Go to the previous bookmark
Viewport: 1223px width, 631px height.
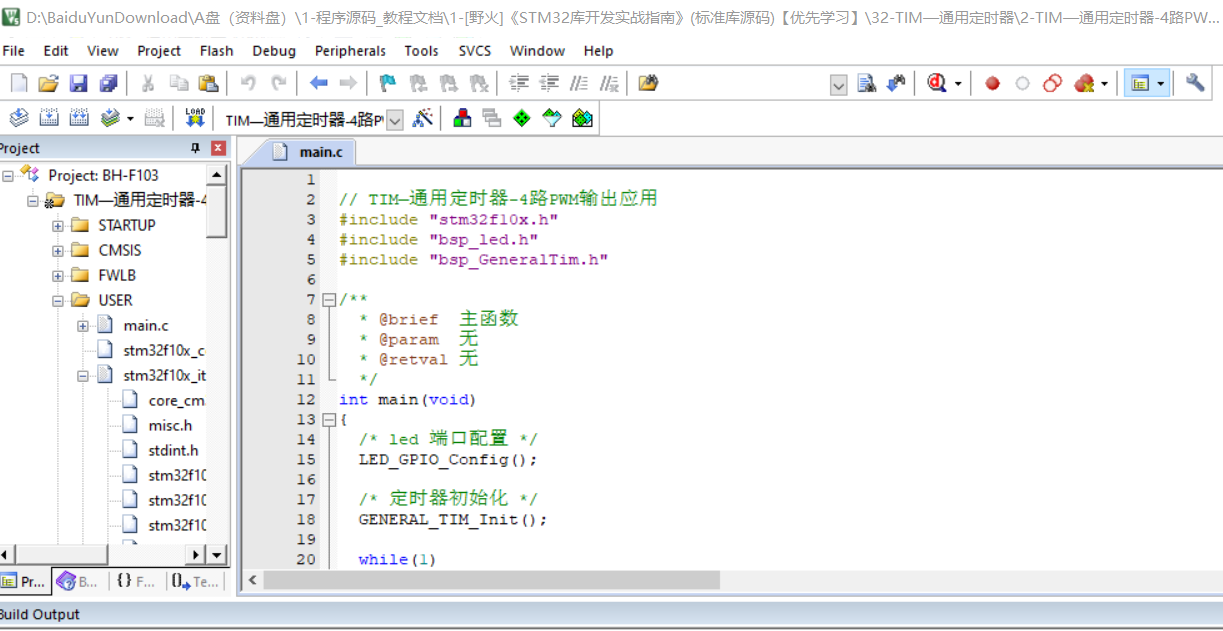point(418,84)
